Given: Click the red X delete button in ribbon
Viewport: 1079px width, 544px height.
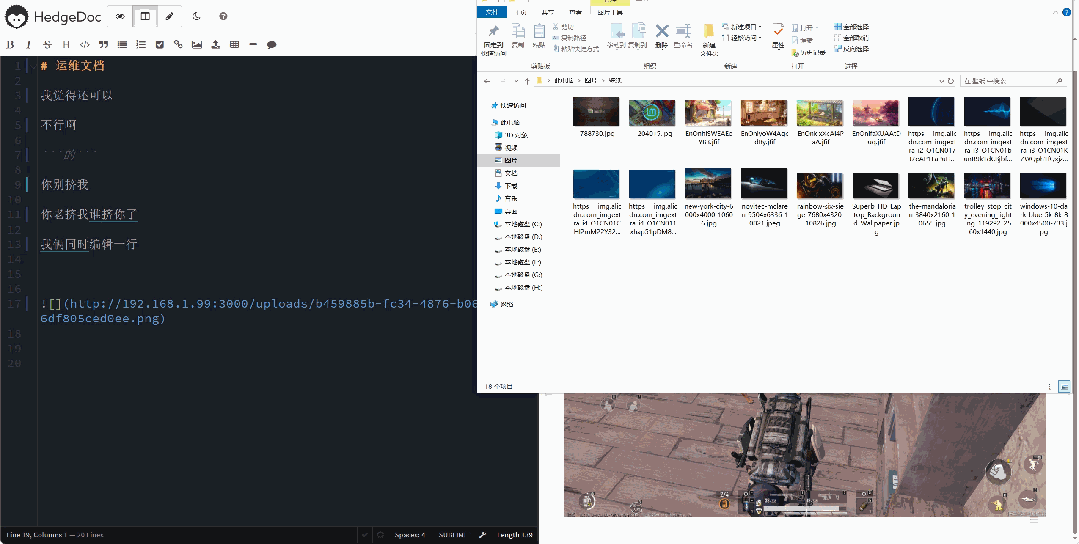Looking at the screenshot, I should pyautogui.click(x=661, y=34).
